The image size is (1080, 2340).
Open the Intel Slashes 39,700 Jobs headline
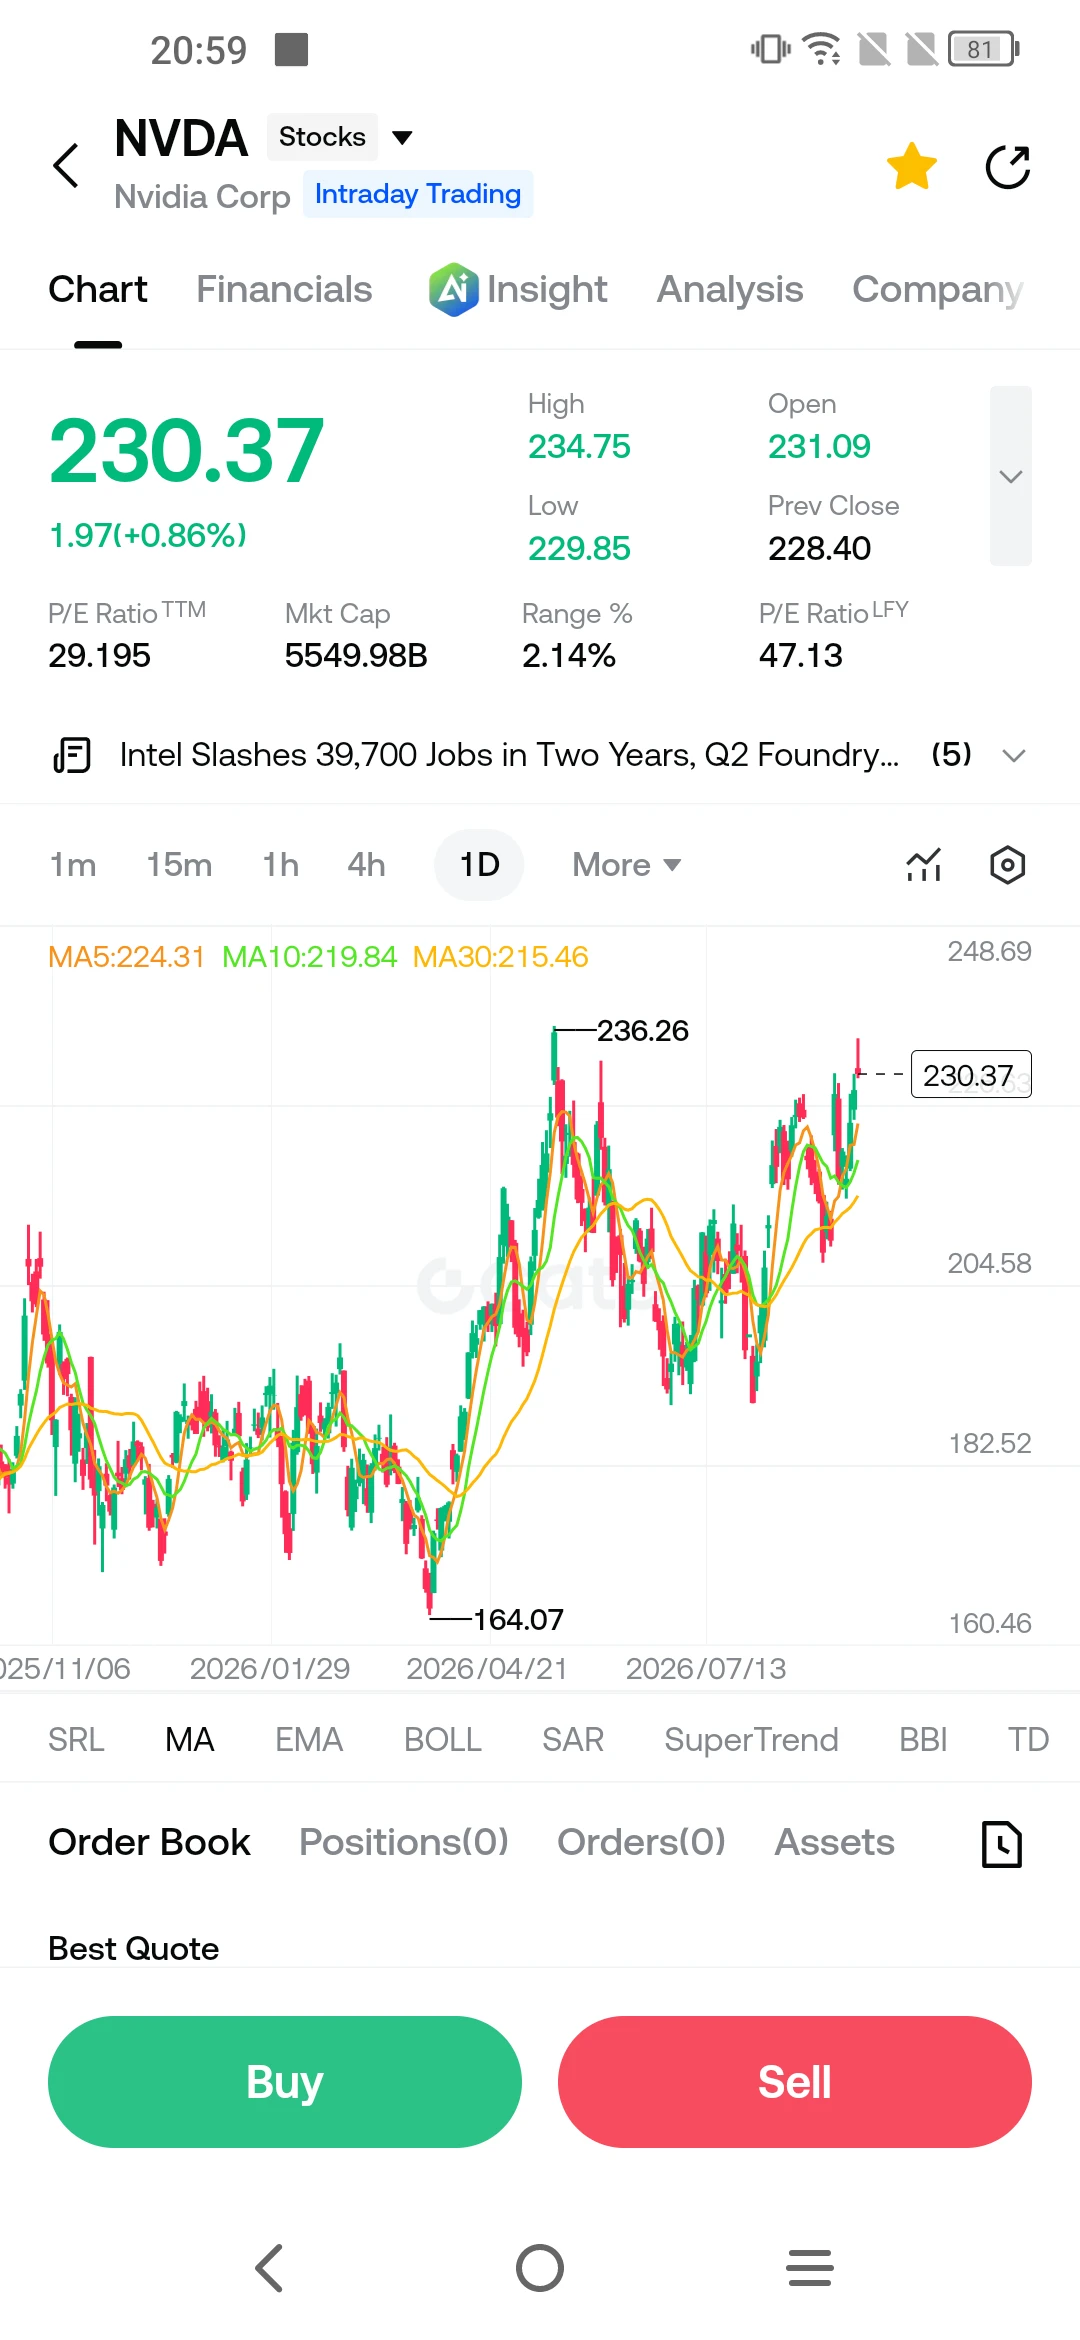[509, 755]
